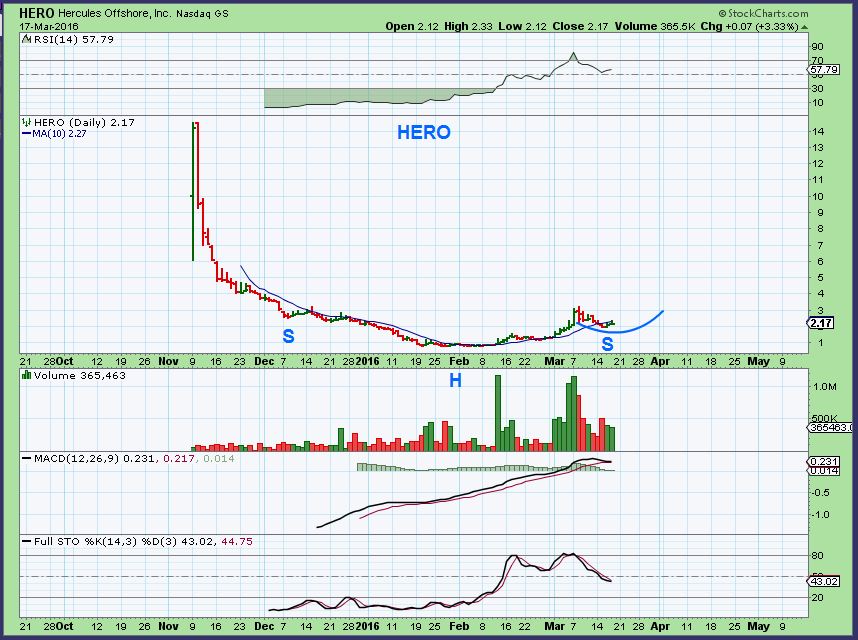Click the MA(10) 2.27 moving average label

59,133
